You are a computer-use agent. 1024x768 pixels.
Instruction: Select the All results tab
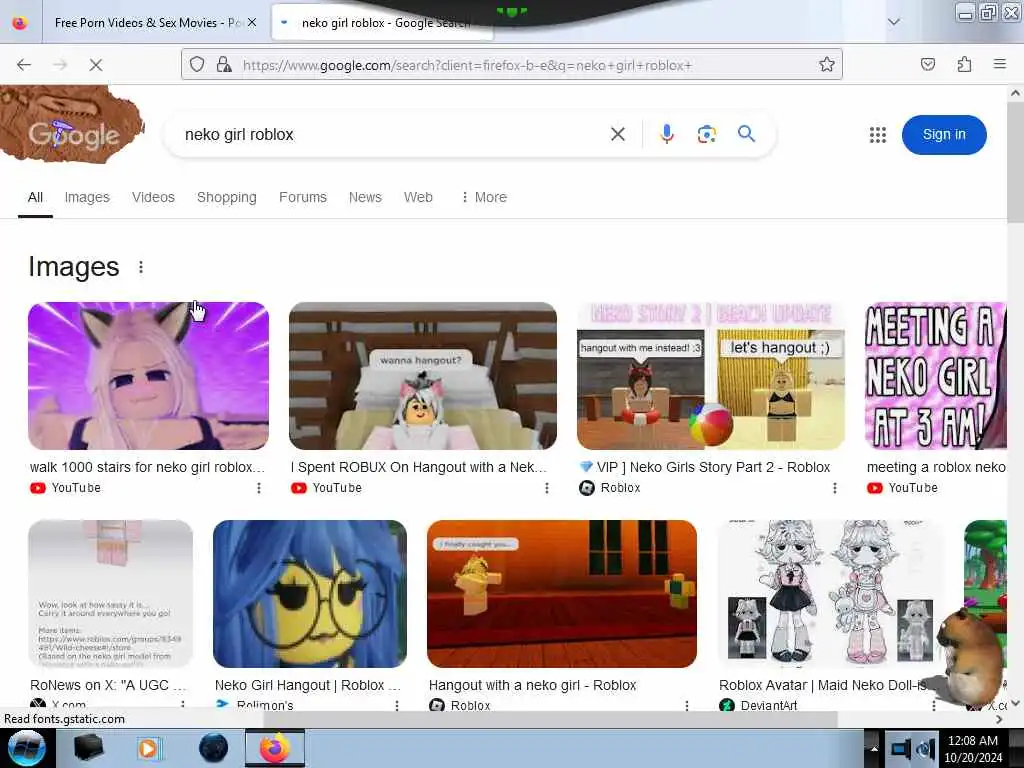(35, 197)
